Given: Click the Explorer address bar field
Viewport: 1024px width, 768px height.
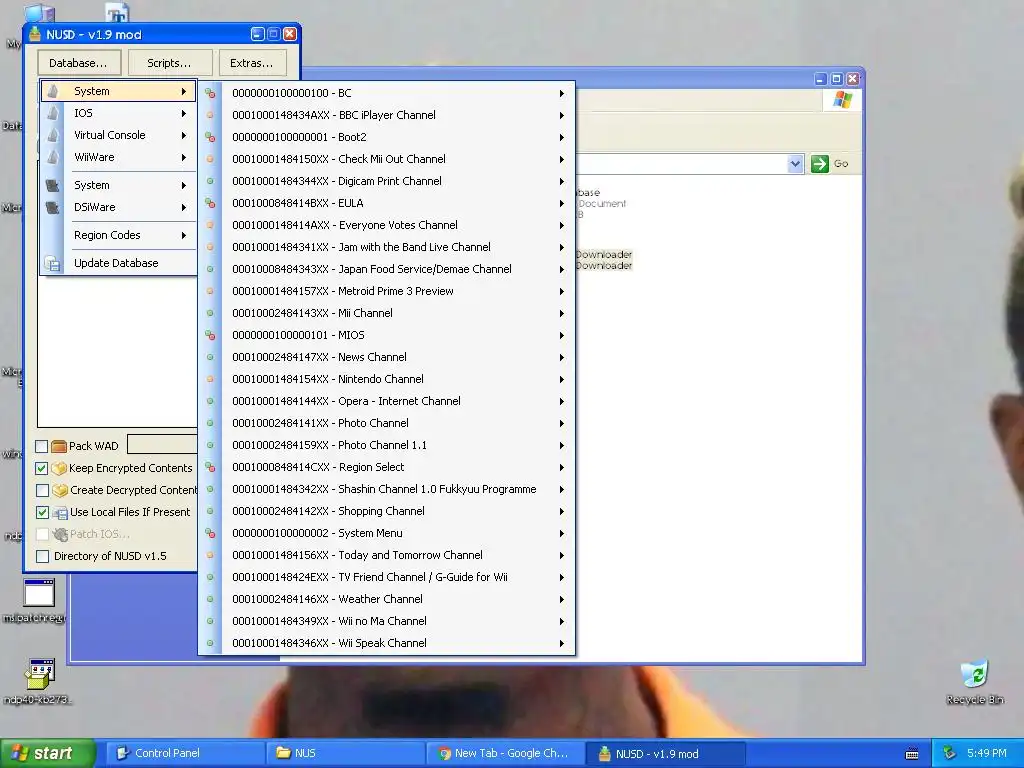Looking at the screenshot, I should pyautogui.click(x=682, y=164).
